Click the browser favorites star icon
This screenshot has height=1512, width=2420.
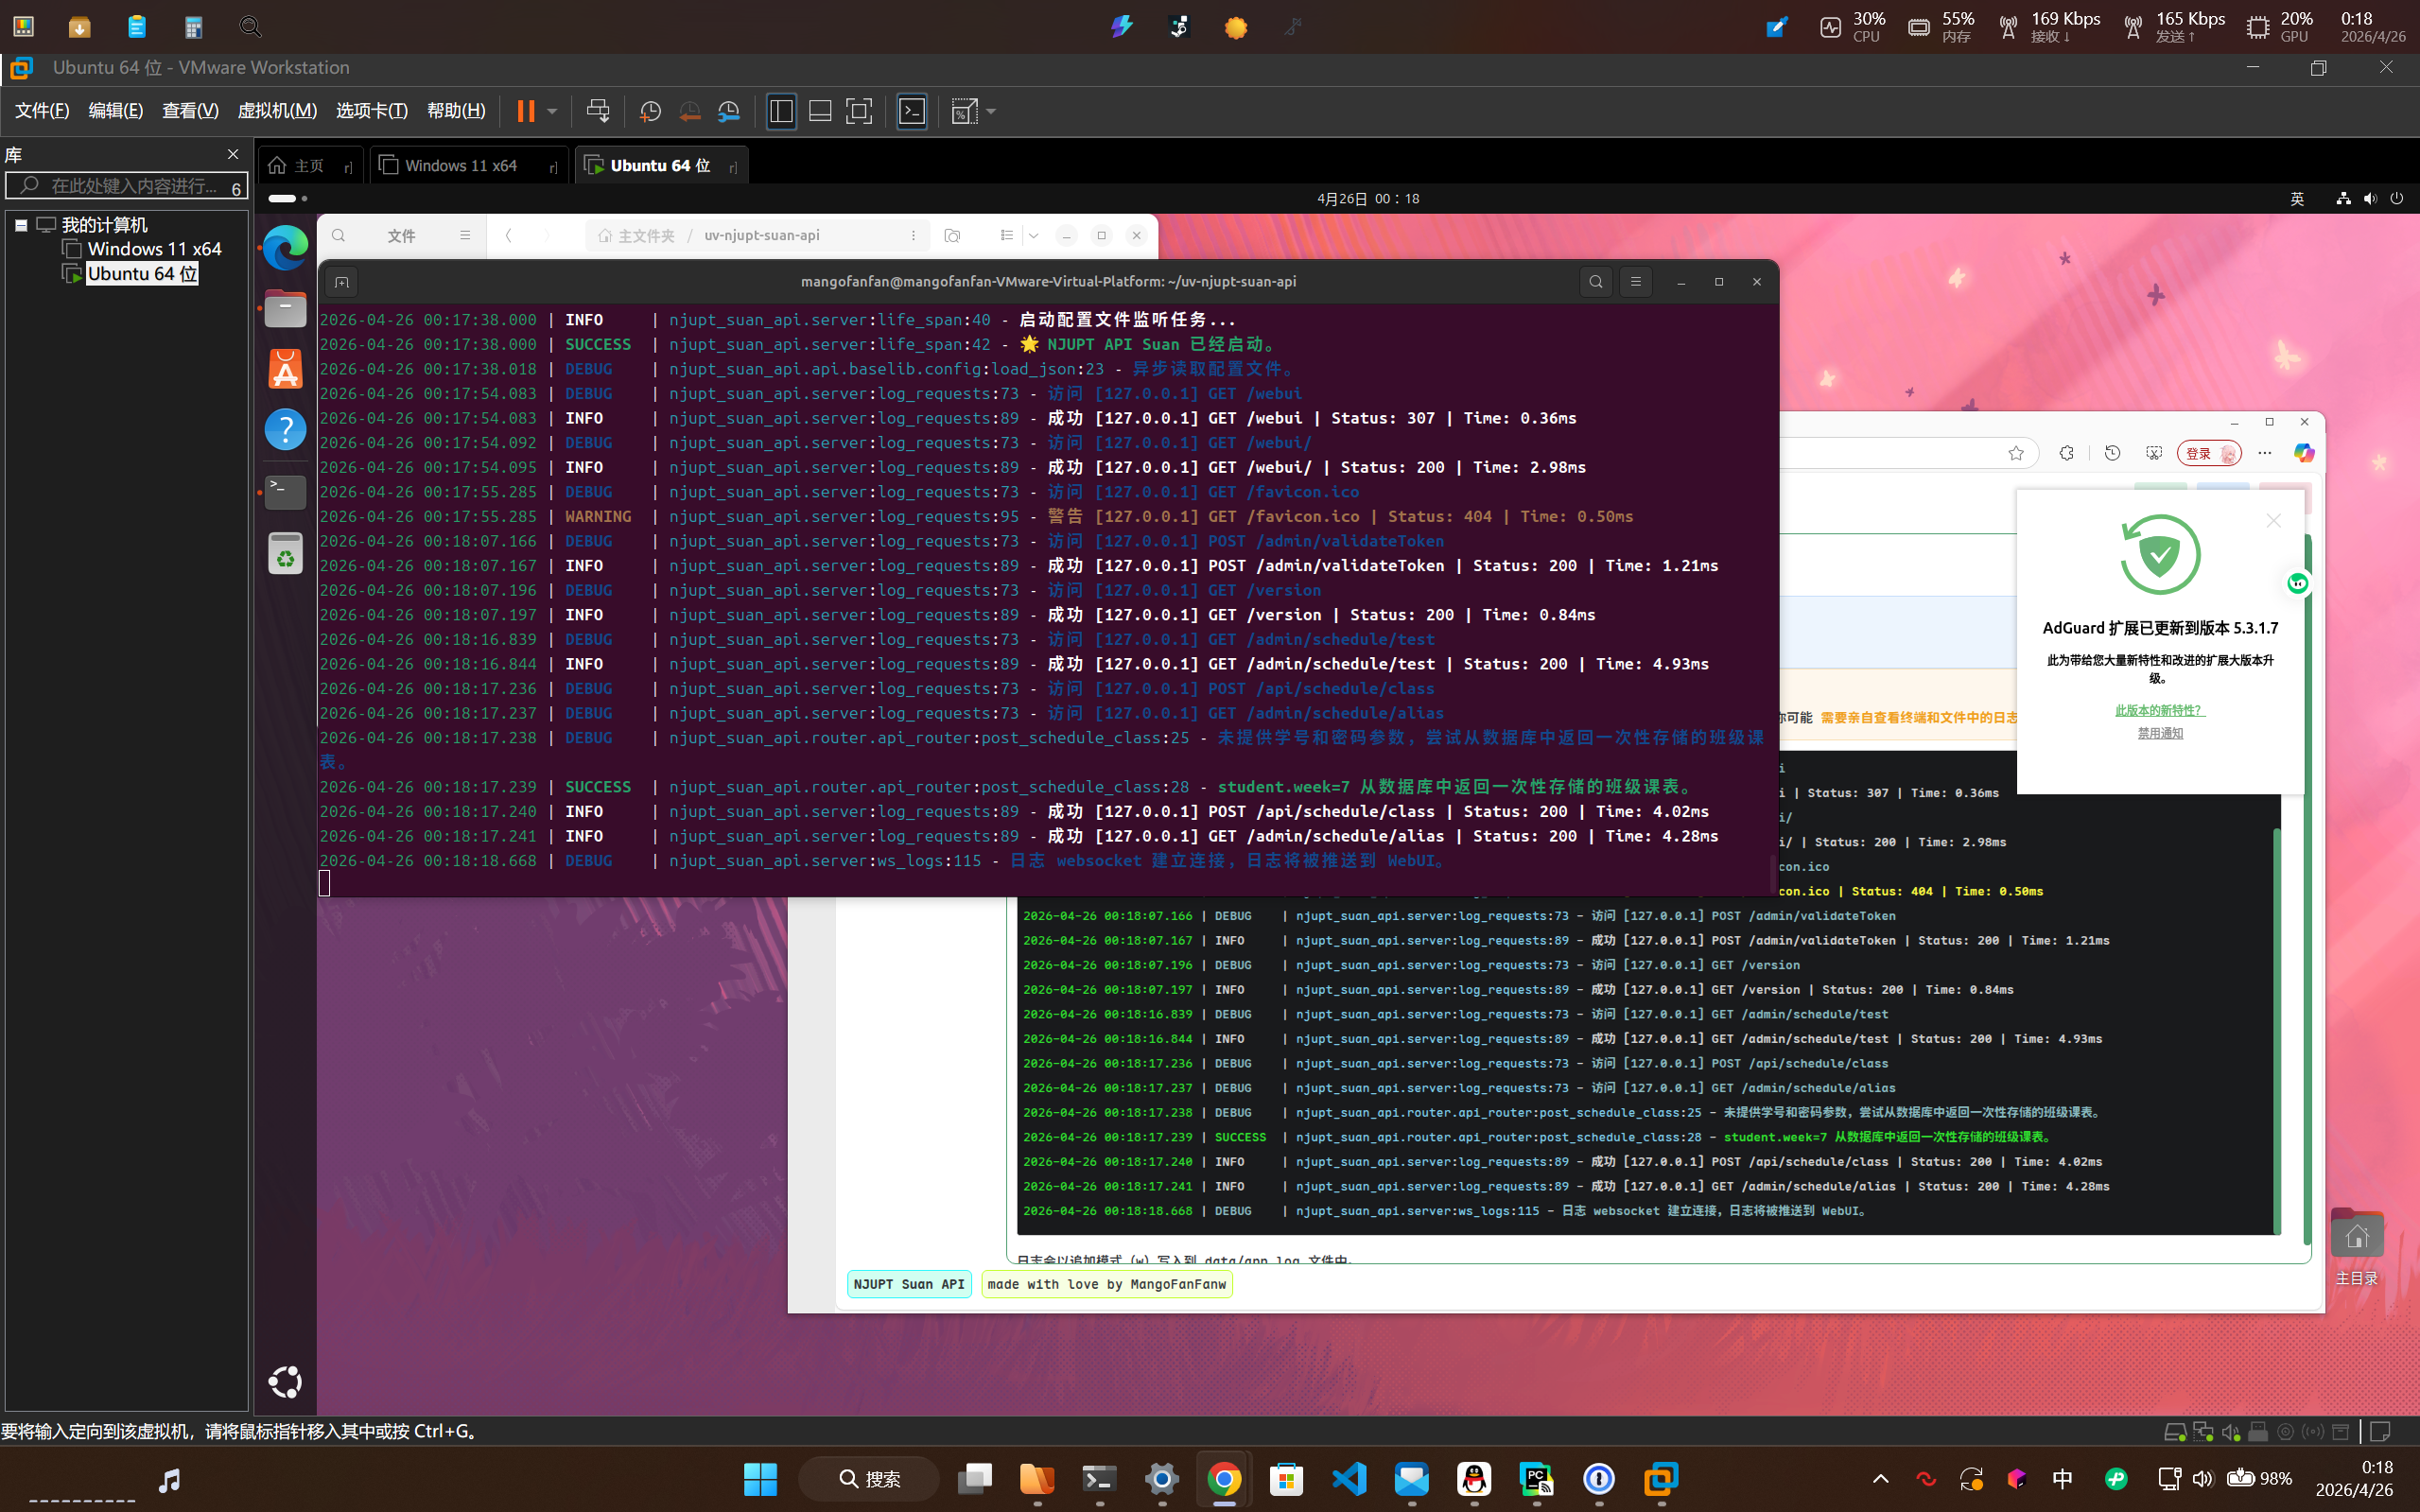coord(2016,453)
